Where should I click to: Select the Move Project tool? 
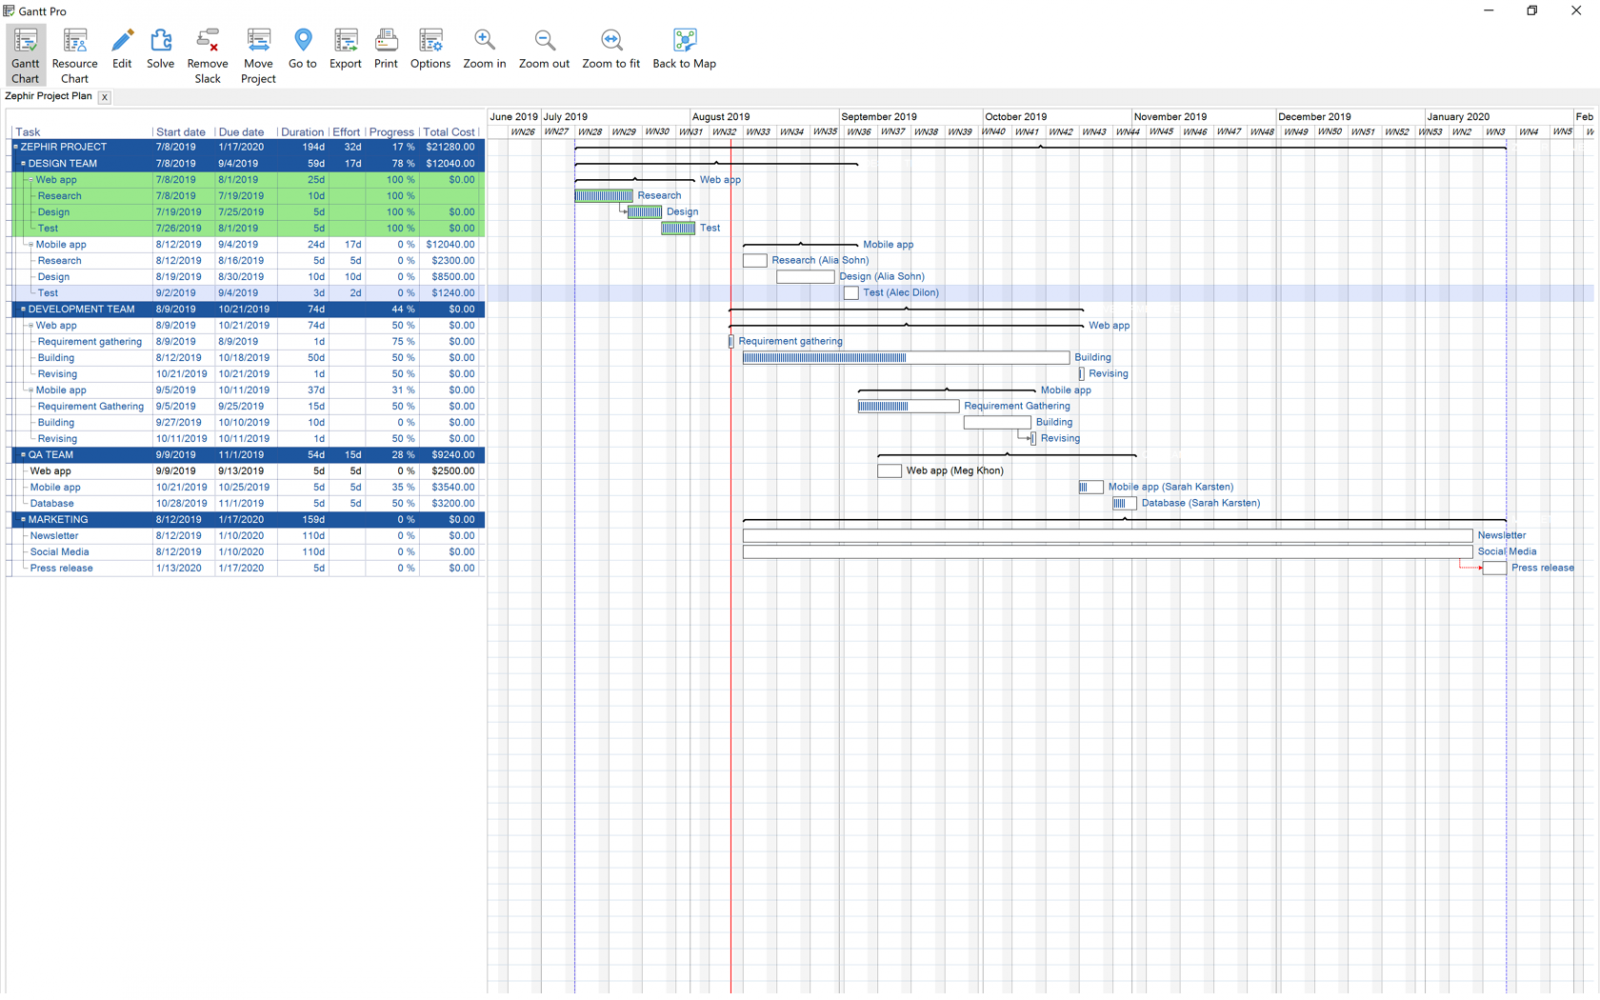(258, 55)
